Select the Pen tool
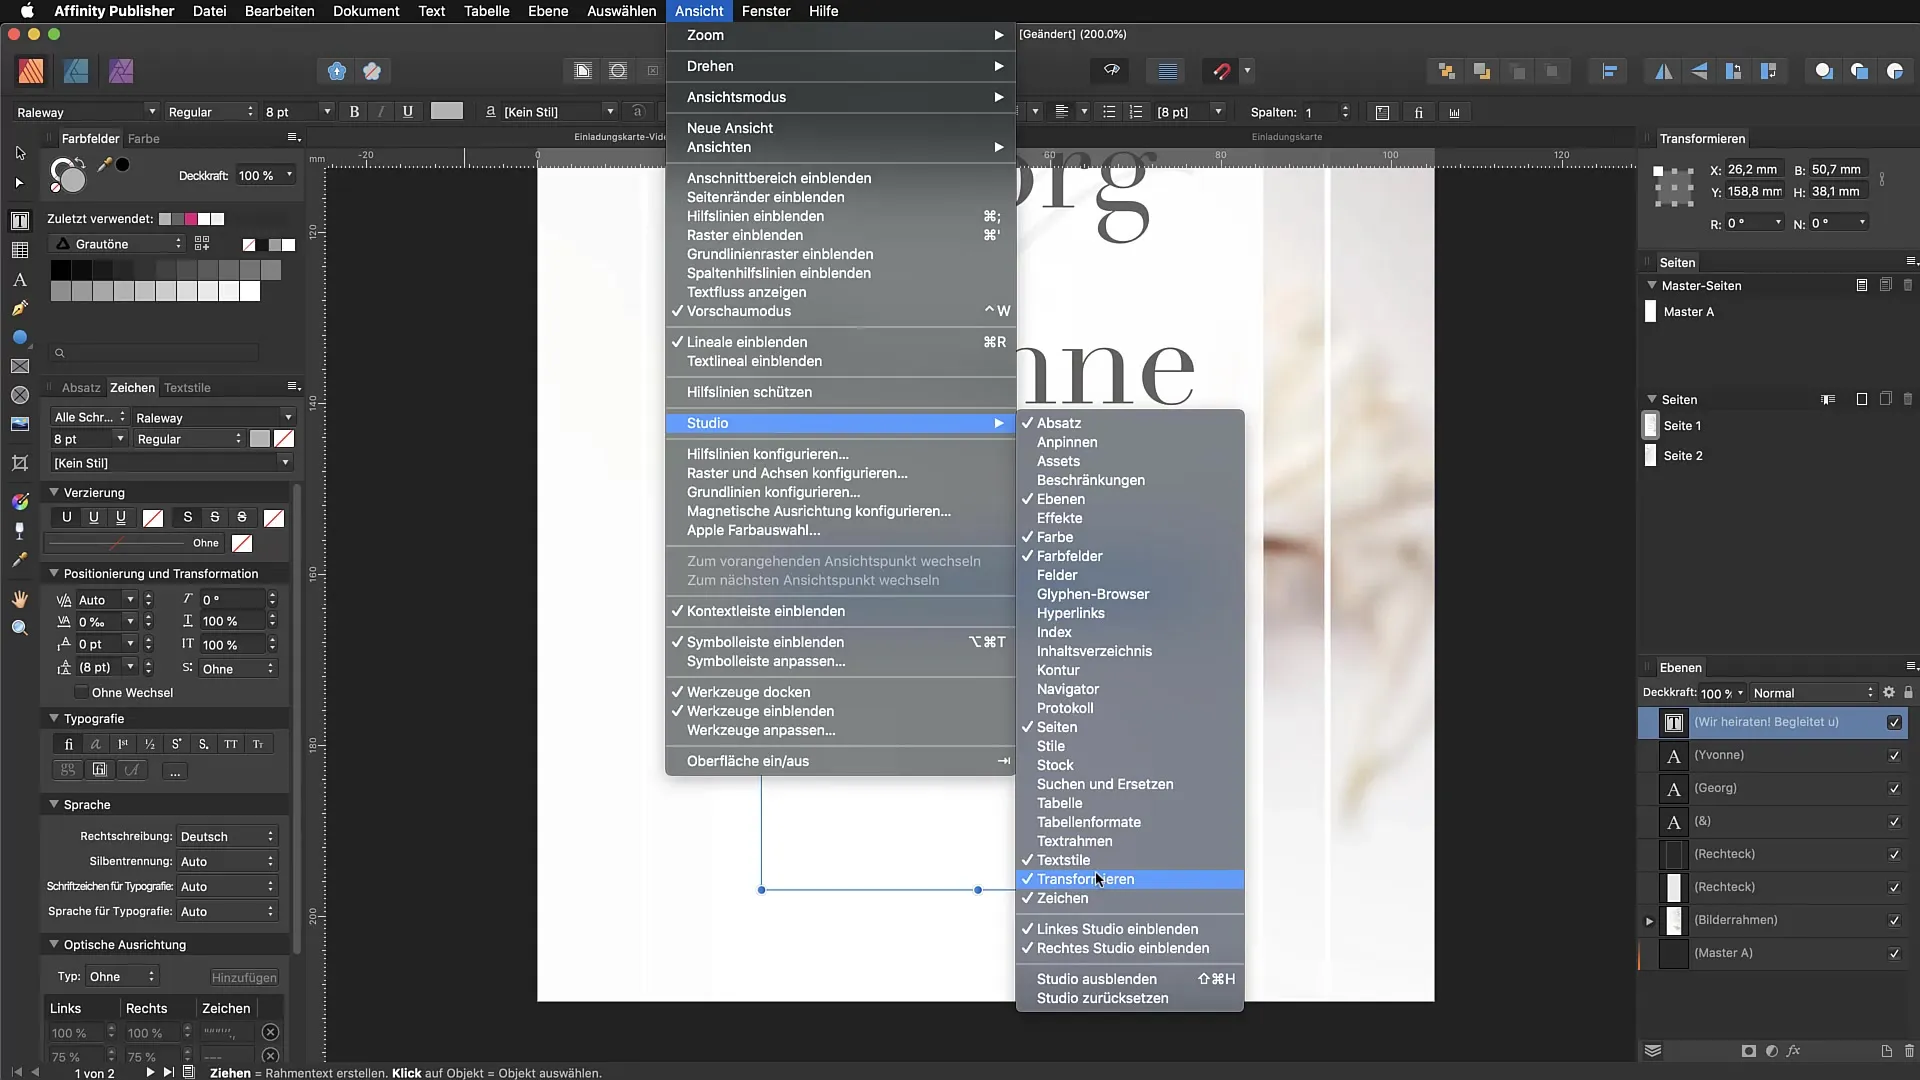The image size is (1920, 1080). pyautogui.click(x=20, y=309)
